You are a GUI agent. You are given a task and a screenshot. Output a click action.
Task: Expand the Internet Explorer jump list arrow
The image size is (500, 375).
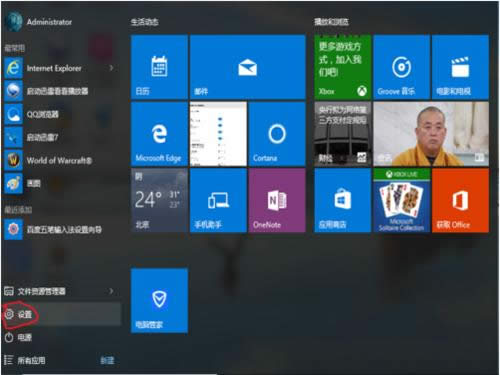(111, 68)
